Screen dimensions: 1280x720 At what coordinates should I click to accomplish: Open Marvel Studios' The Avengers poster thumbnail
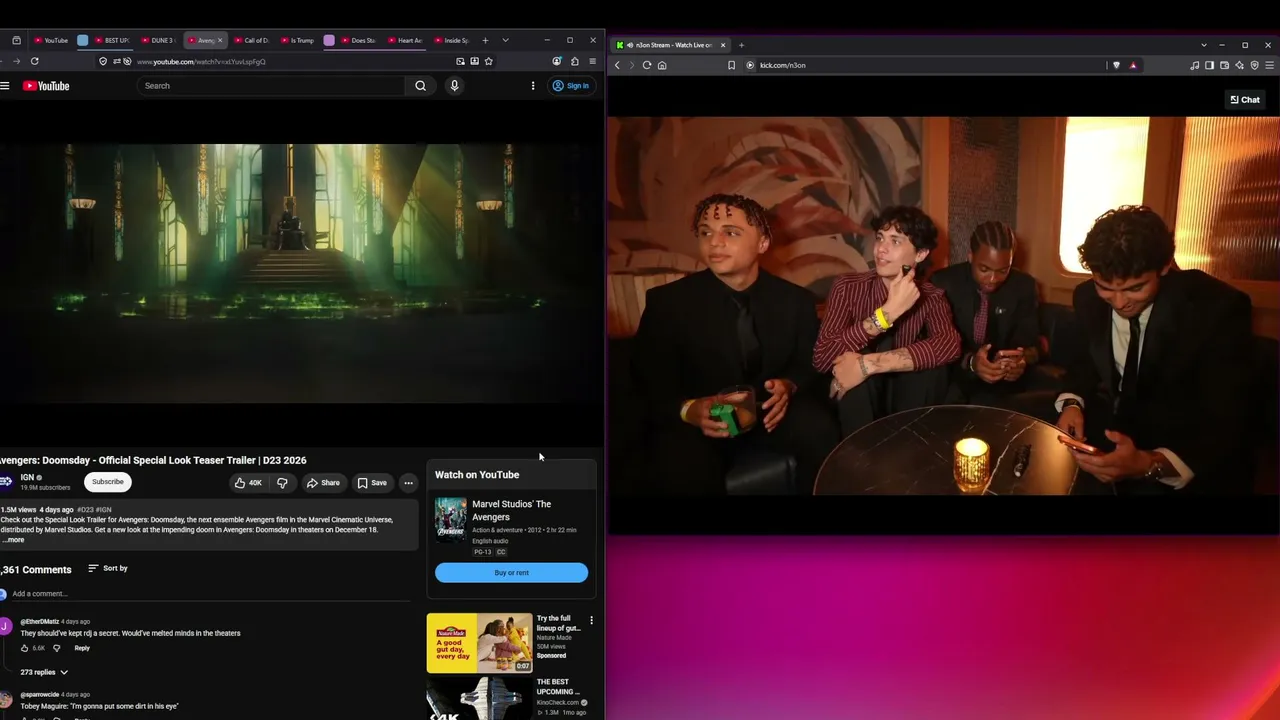450,519
